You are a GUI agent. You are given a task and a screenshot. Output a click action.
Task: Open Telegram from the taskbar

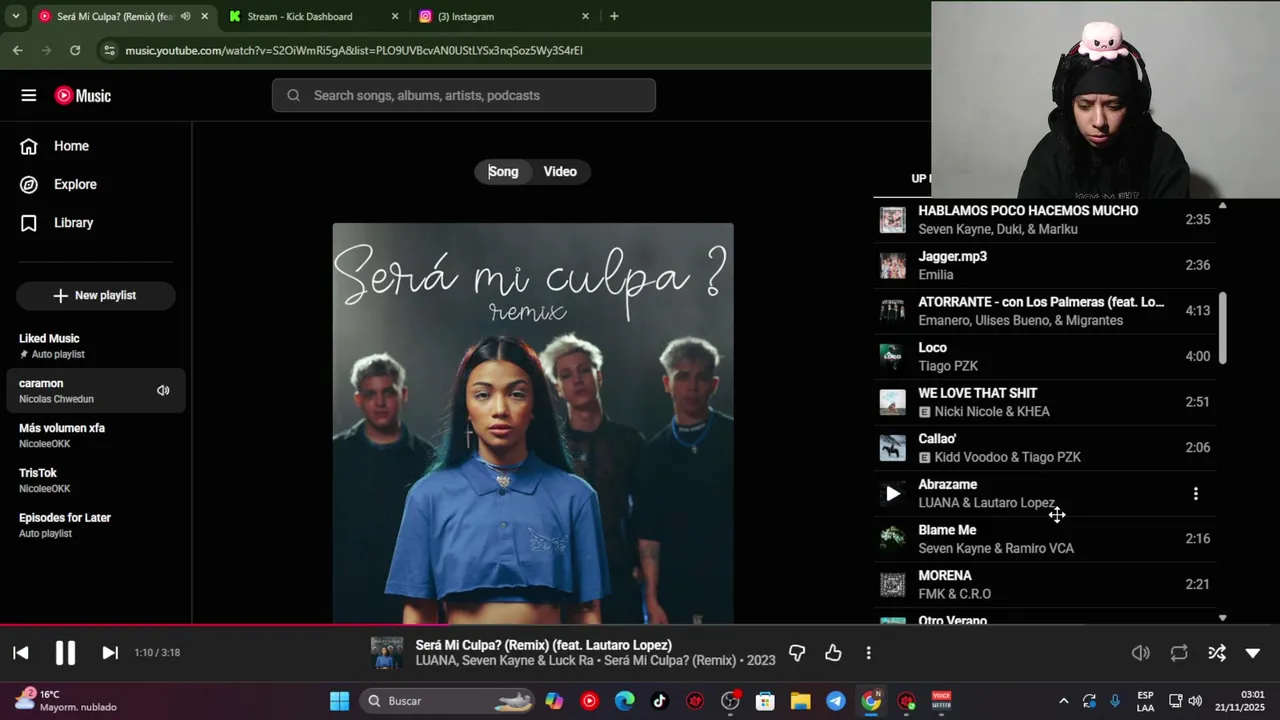[836, 701]
